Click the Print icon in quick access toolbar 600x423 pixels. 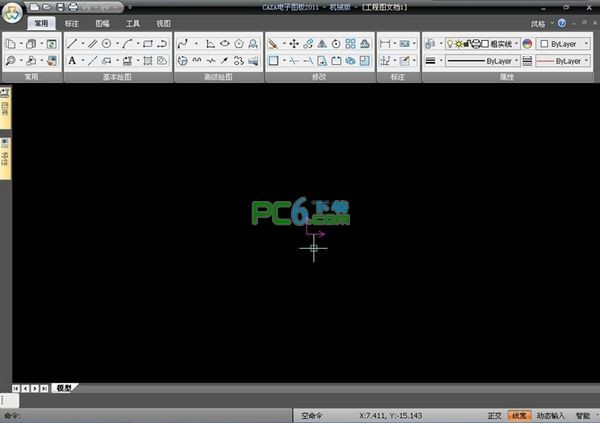(x=73, y=7)
